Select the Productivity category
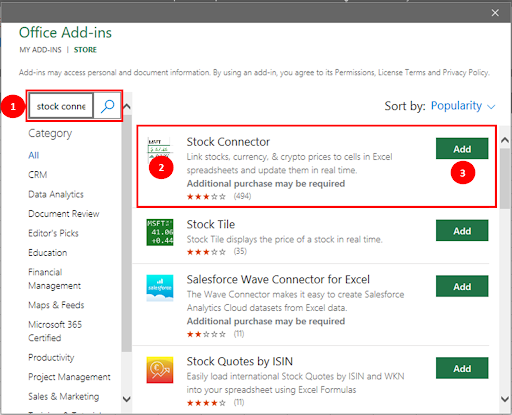 pyautogui.click(x=51, y=357)
